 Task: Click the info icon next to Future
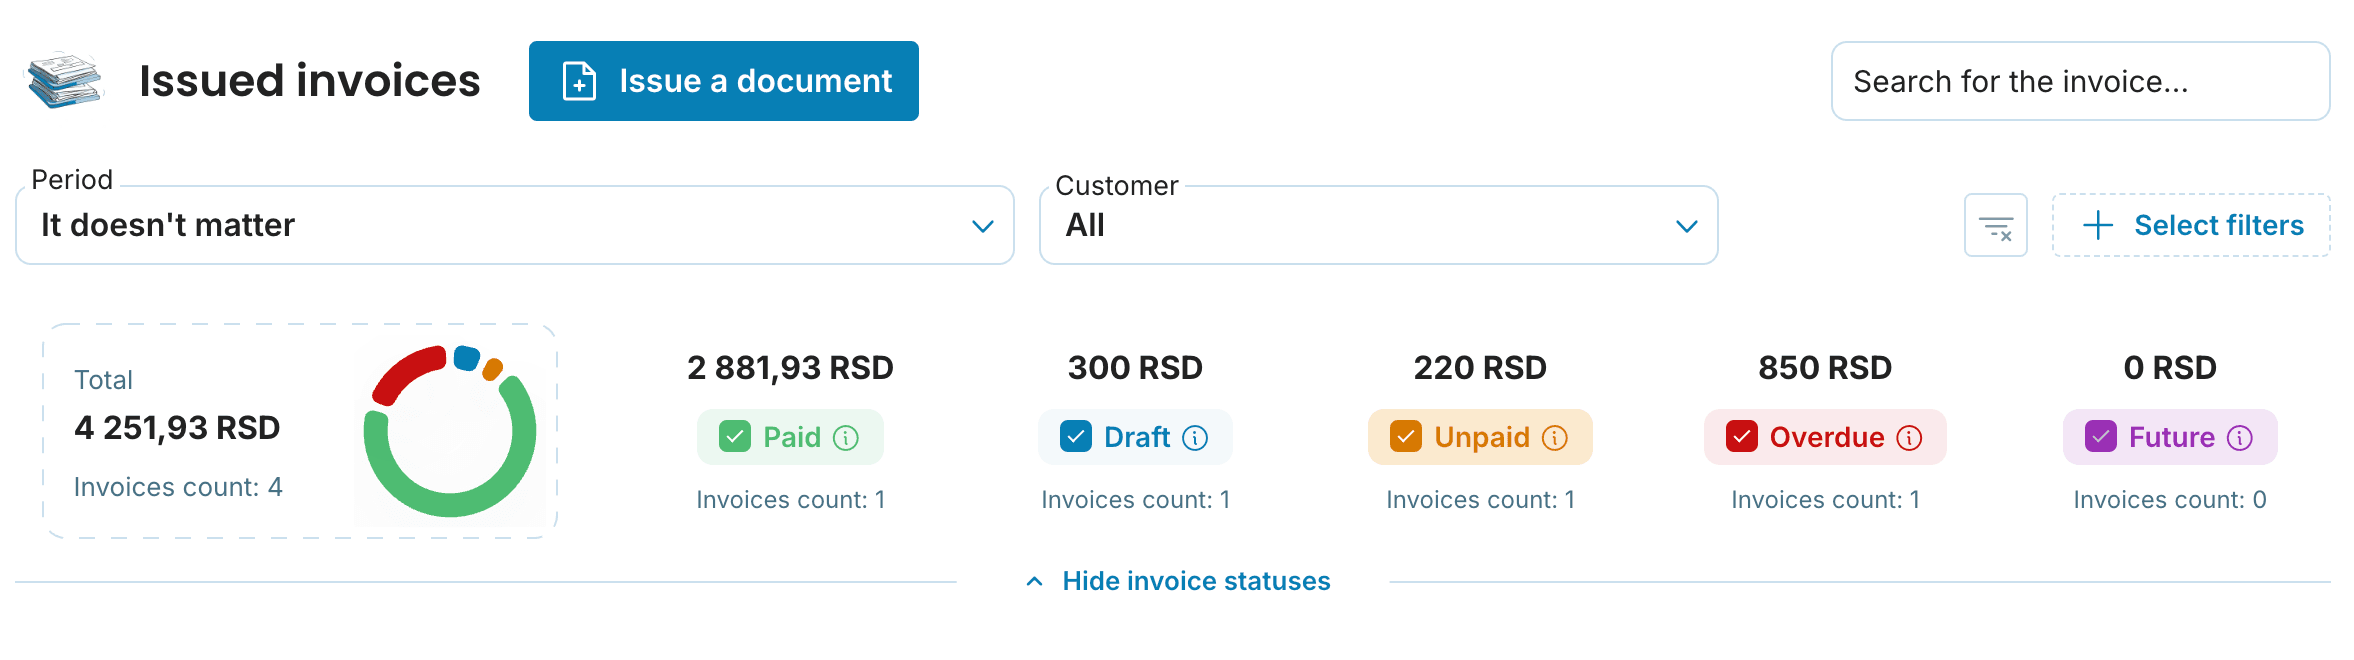coord(2240,438)
